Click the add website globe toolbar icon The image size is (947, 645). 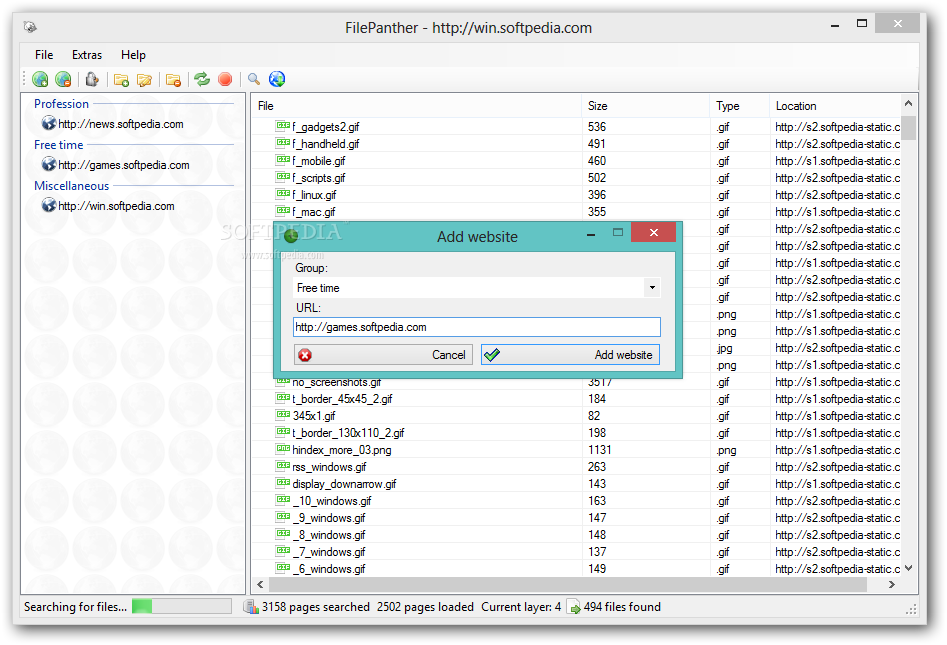(40, 79)
